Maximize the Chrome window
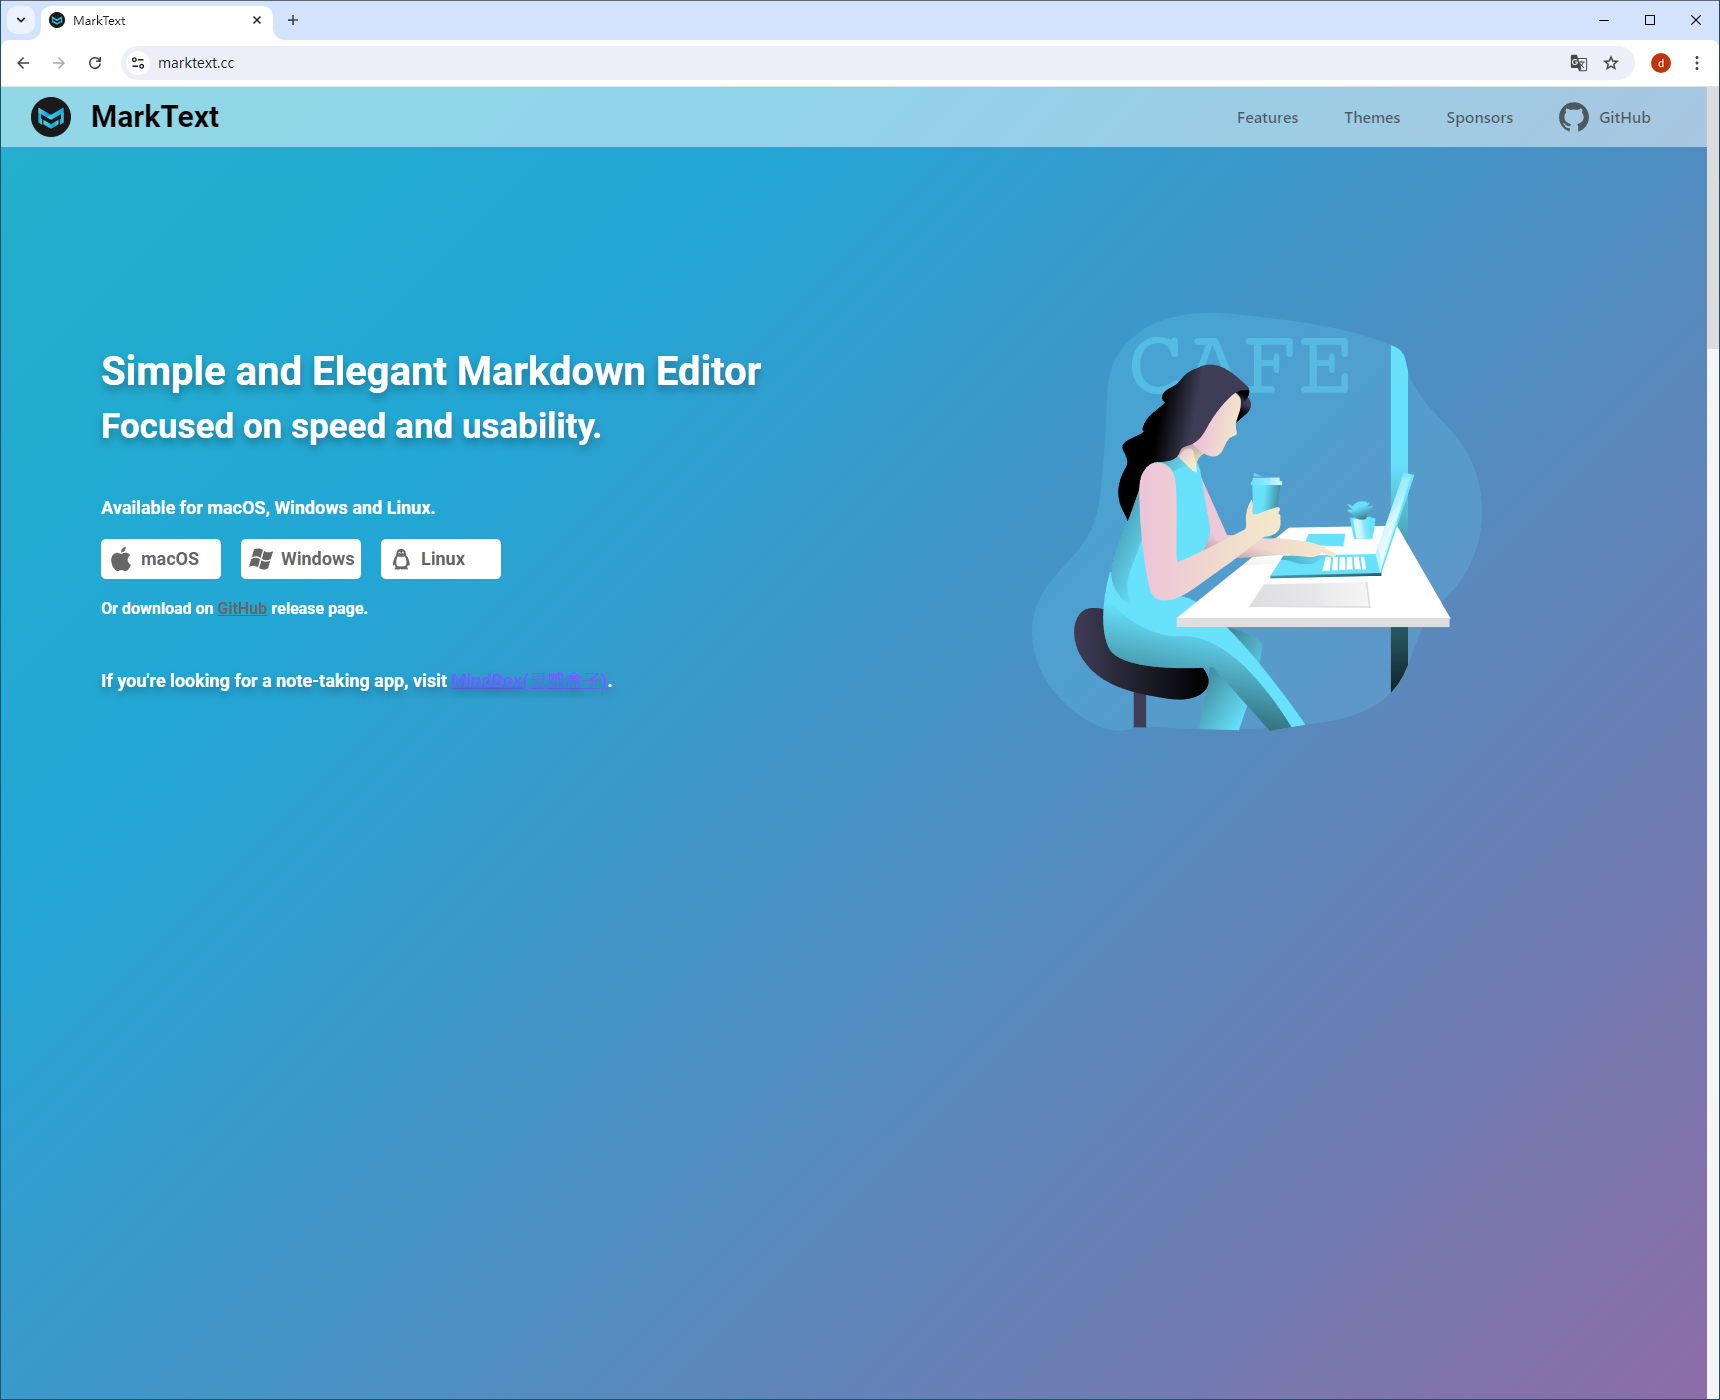 1650,20
